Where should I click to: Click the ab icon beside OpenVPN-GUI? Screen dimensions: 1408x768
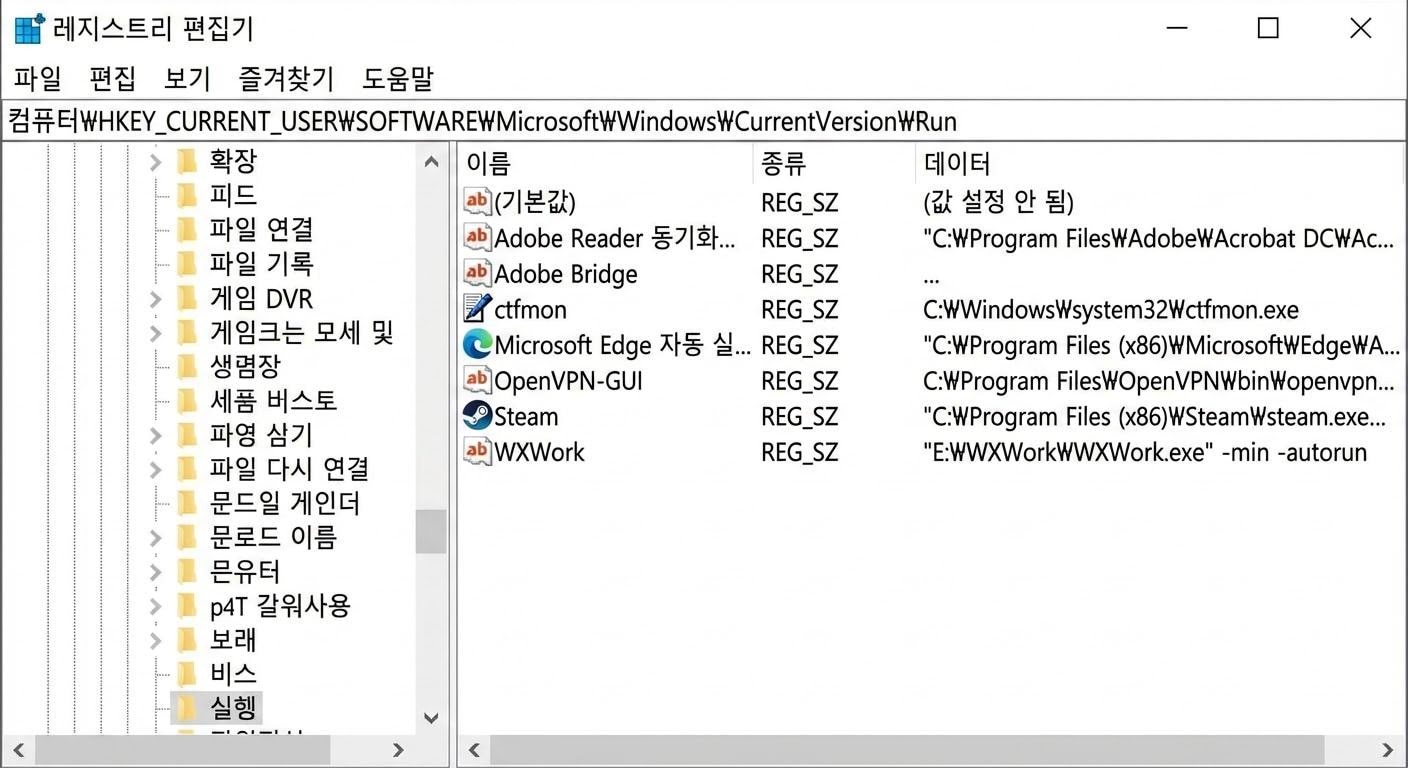(x=477, y=381)
